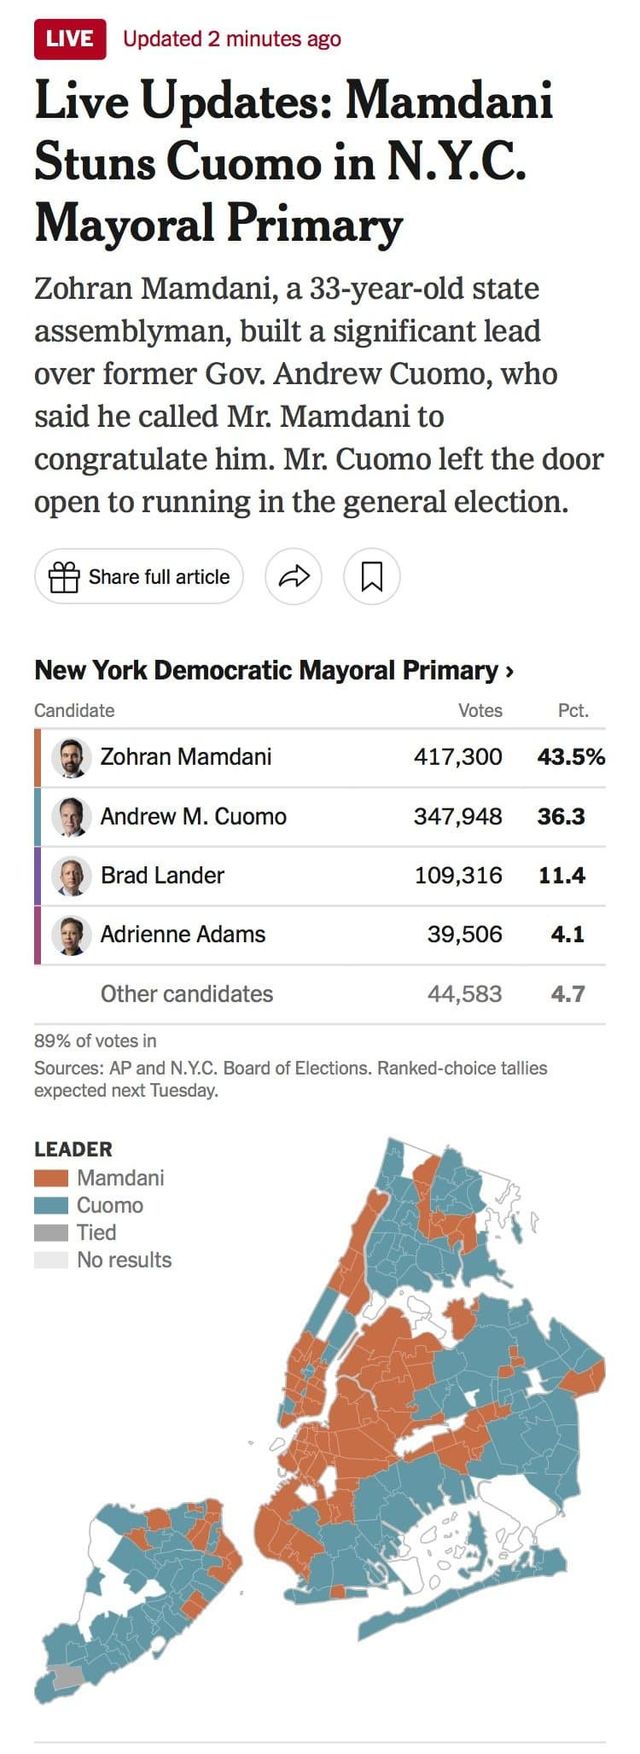
Task: Click the gray Tied district on the map
Action: click(x=66, y=1678)
